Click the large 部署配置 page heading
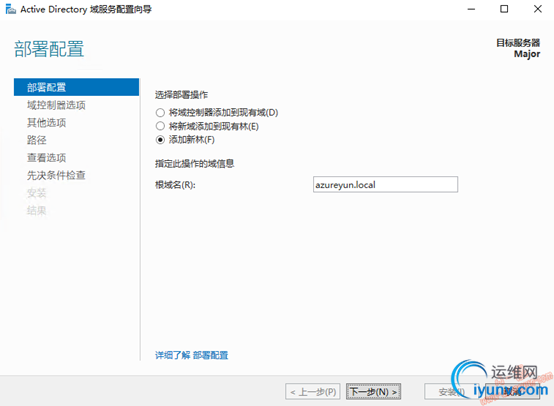 (49, 49)
